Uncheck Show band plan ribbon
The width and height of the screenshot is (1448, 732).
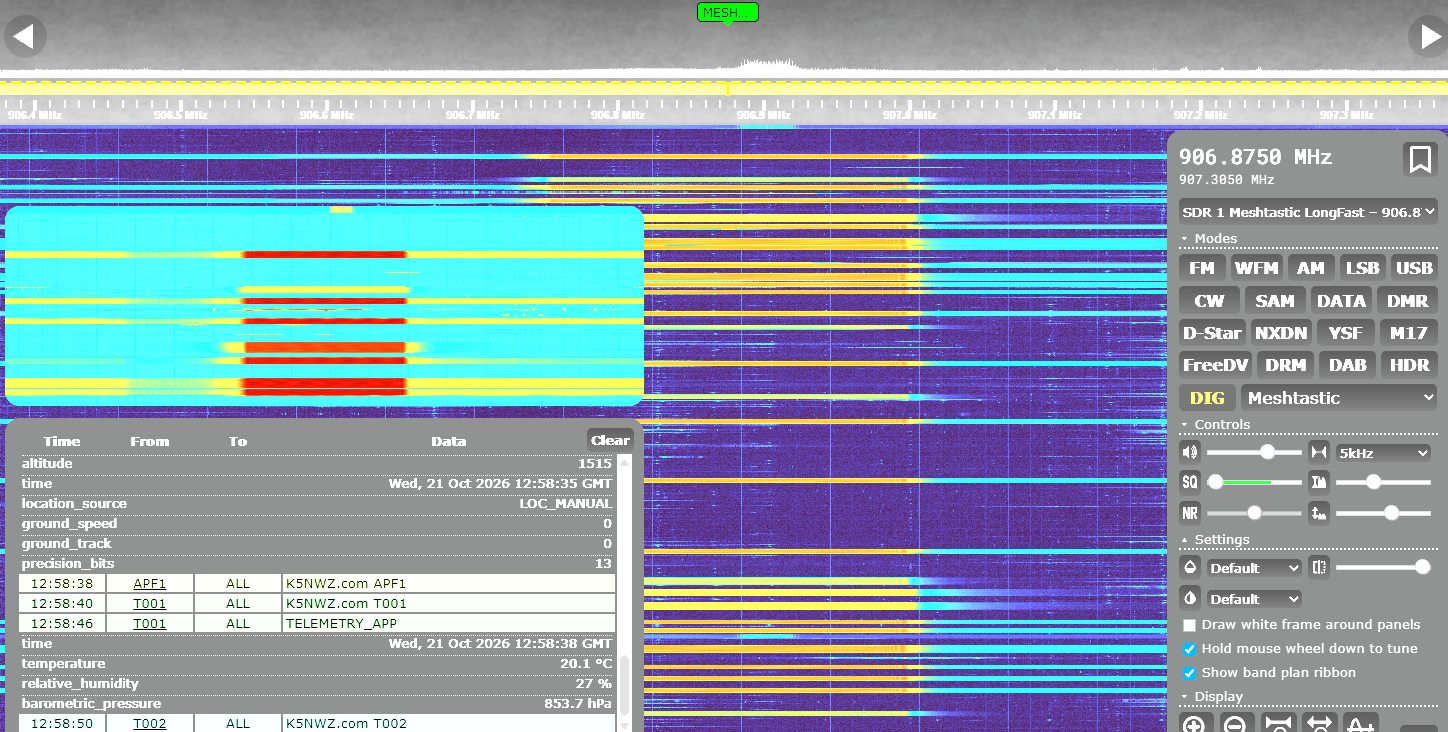tap(1189, 673)
